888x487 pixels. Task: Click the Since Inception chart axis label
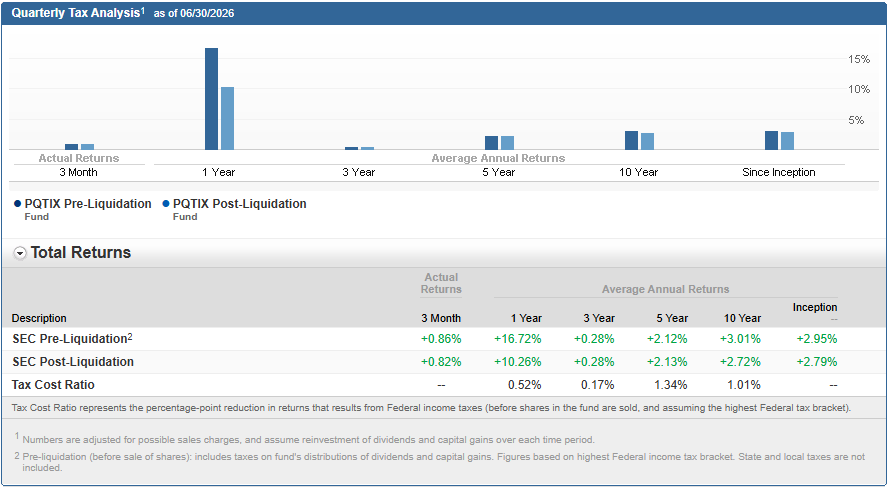(779, 172)
